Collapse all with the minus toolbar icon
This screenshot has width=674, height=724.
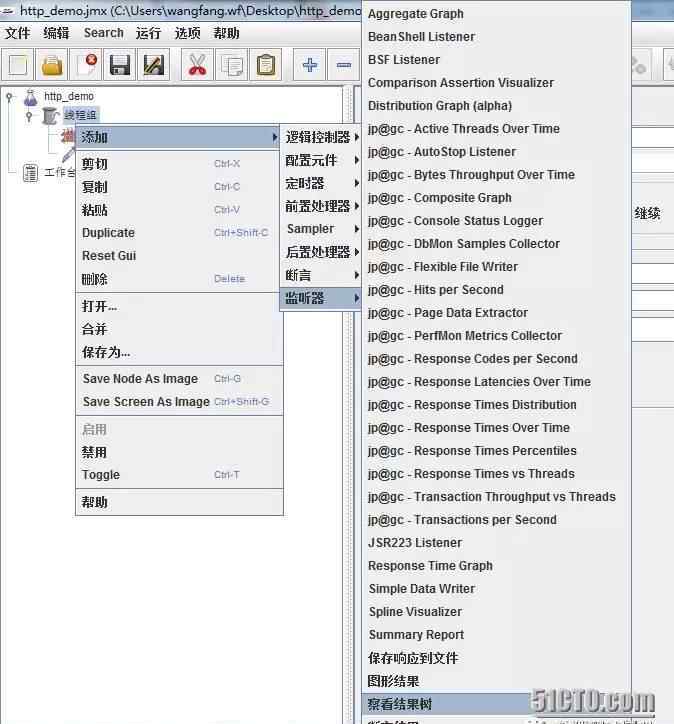(343, 65)
